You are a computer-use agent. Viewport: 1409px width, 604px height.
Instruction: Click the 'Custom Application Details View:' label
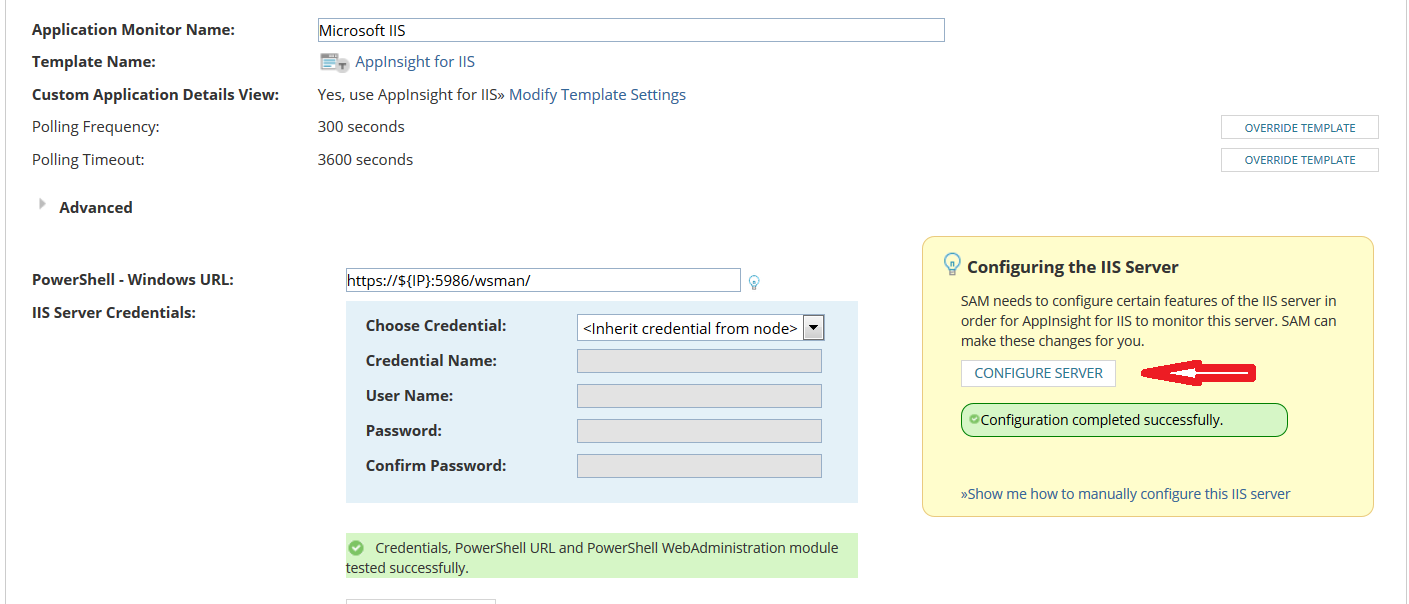pyautogui.click(x=155, y=95)
